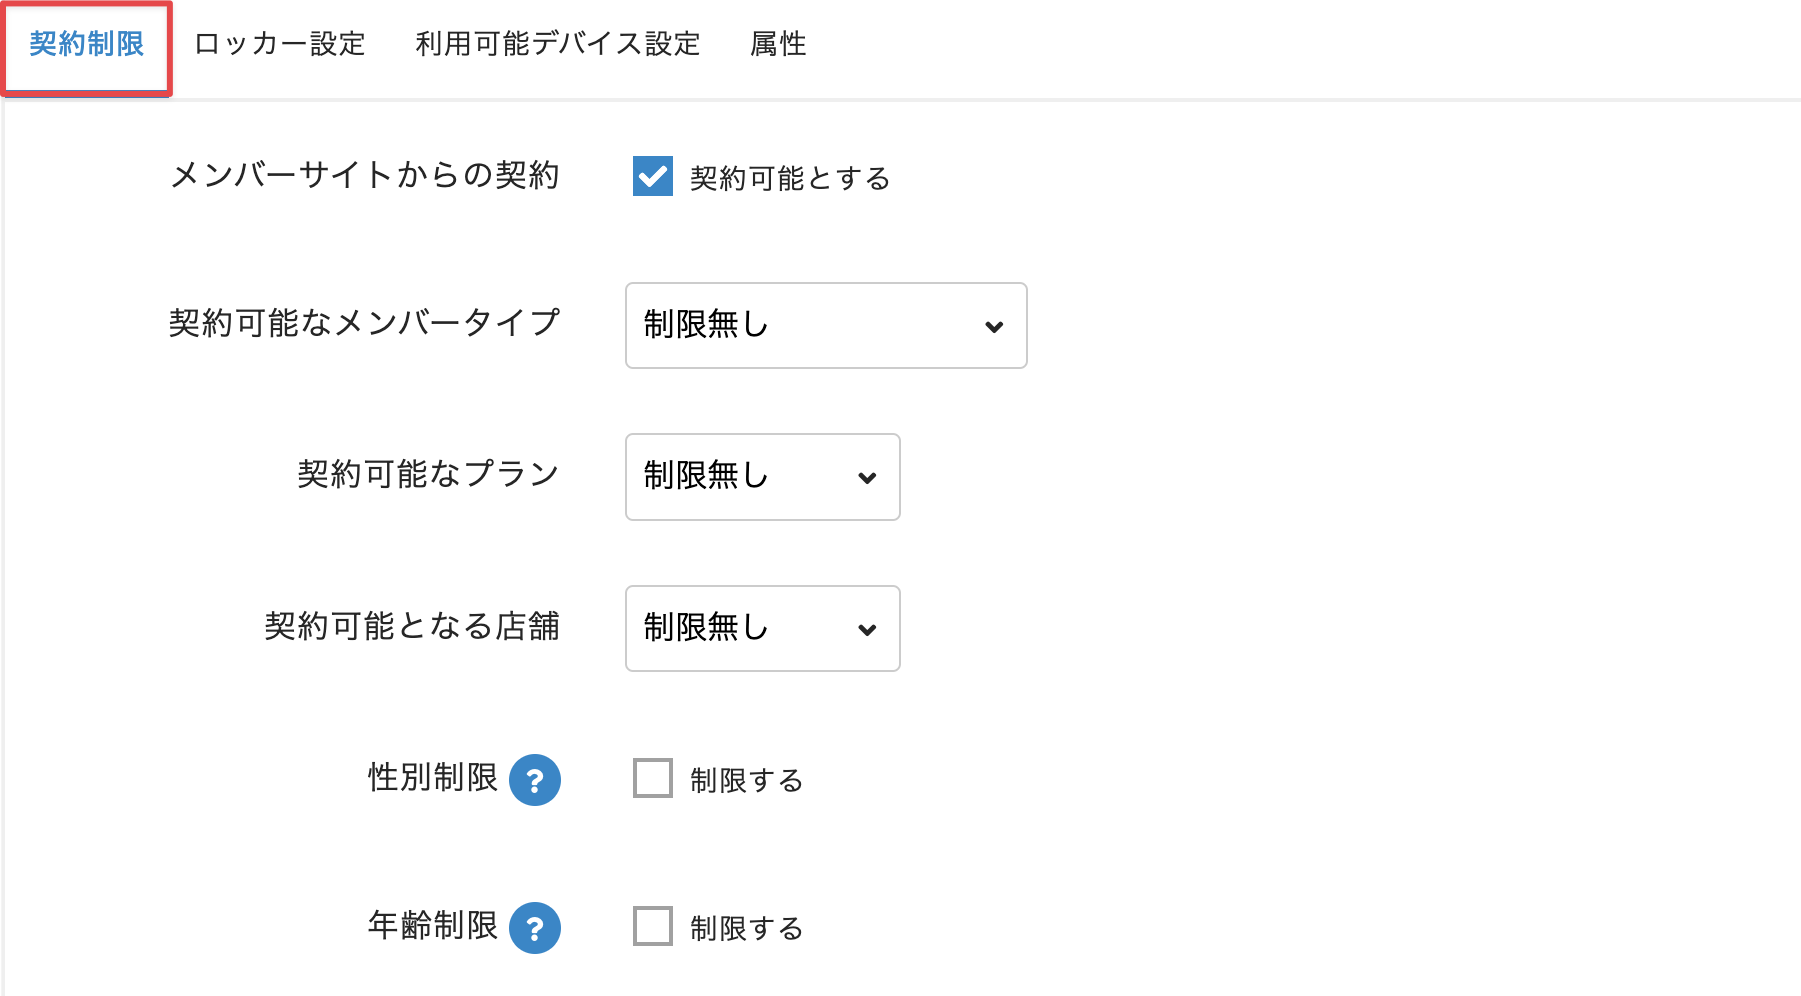Uncheck the 契約可能とする checkbox

pyautogui.click(x=653, y=177)
